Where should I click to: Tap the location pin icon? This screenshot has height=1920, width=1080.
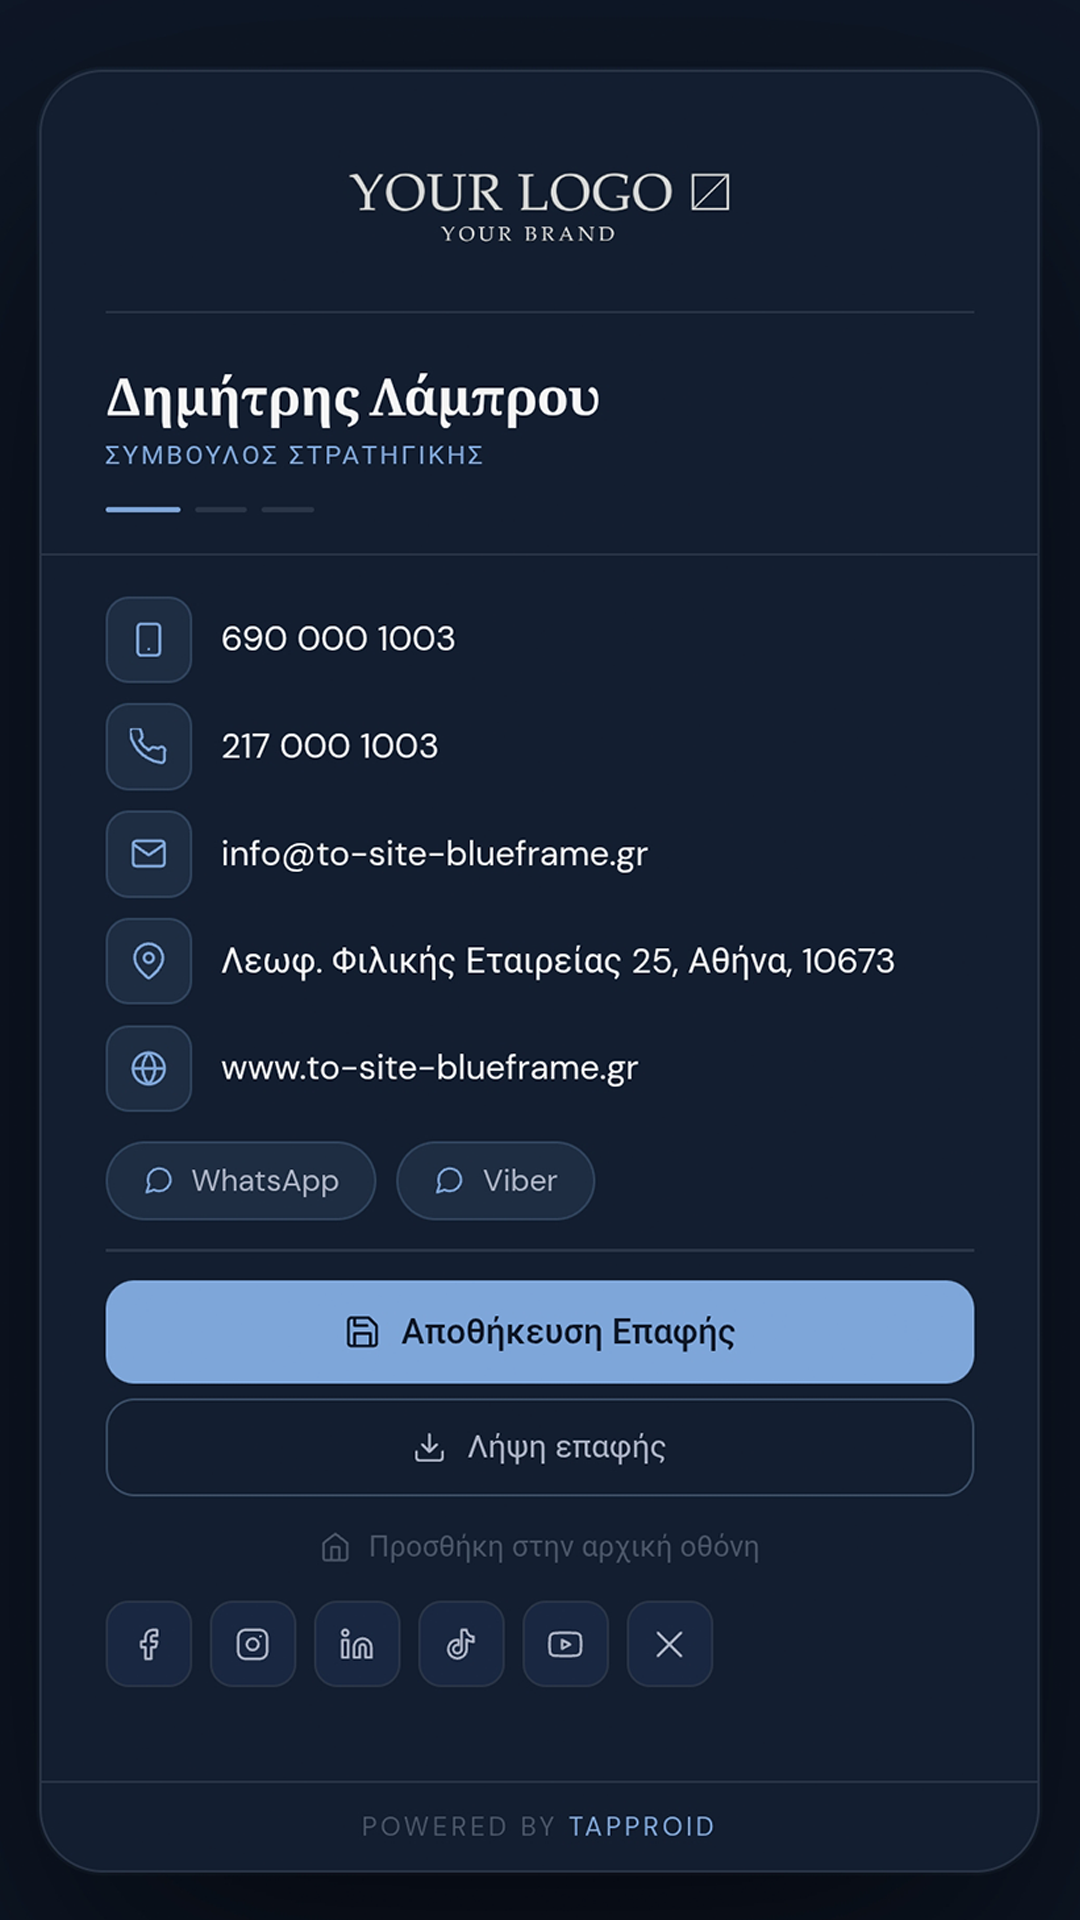(x=149, y=961)
